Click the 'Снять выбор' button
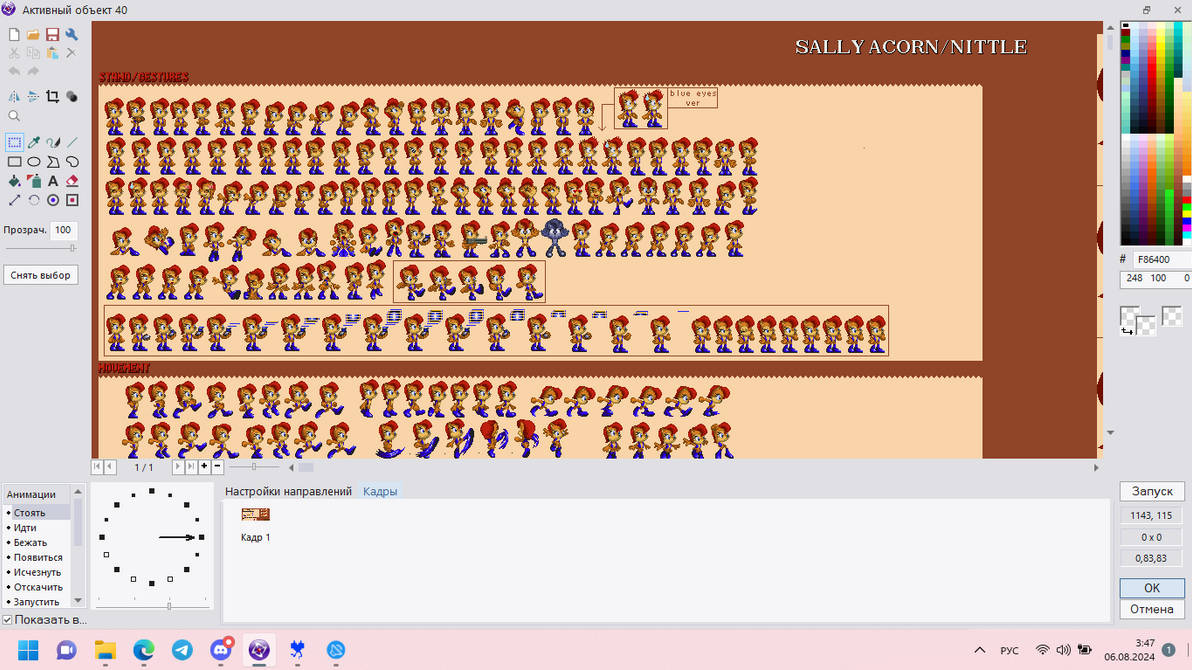 click(x=40, y=275)
